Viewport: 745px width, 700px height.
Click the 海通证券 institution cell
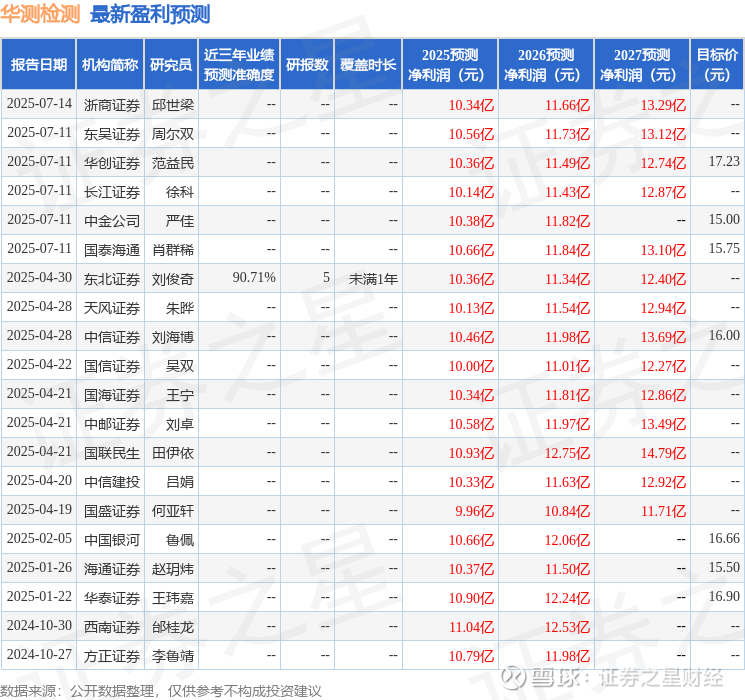(x=112, y=569)
